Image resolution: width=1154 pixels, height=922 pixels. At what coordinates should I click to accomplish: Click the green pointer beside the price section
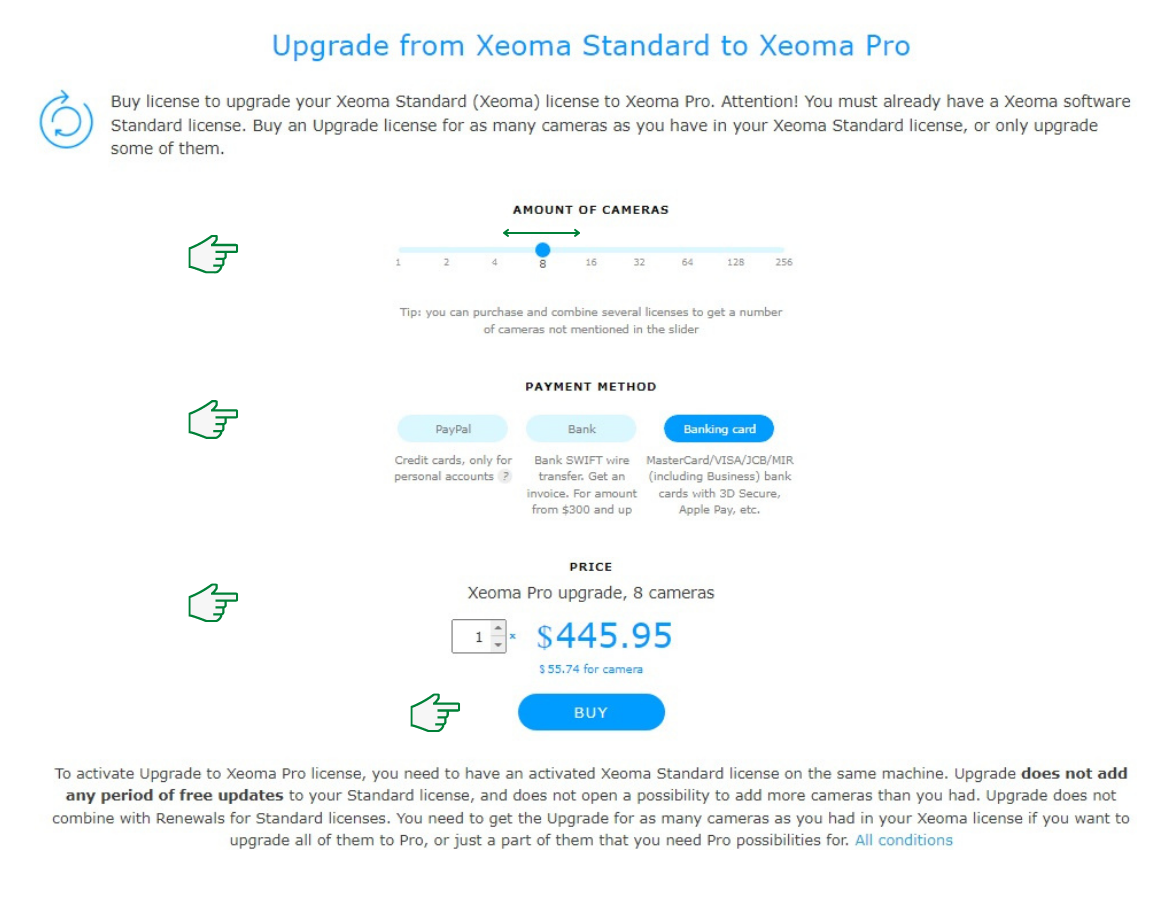[211, 601]
